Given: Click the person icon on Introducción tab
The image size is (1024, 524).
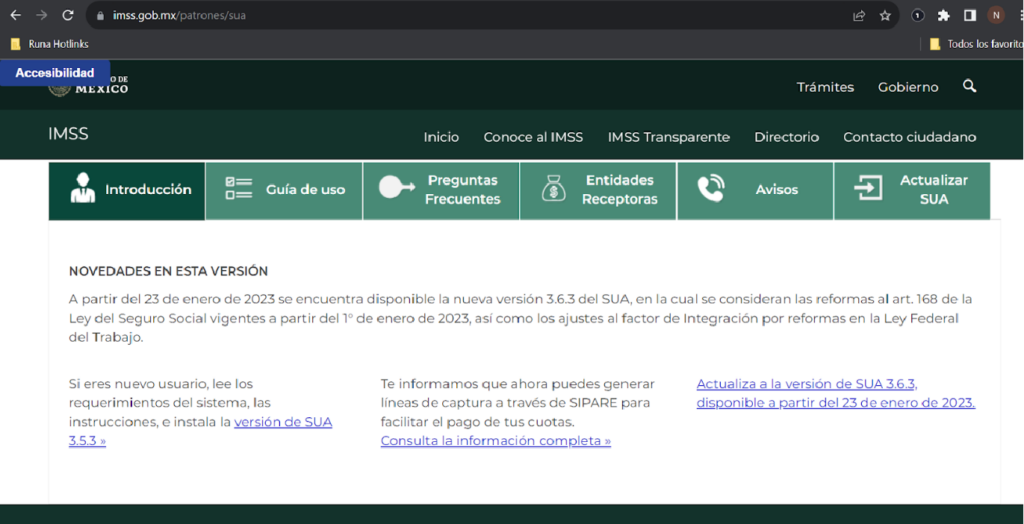Looking at the screenshot, I should (82, 188).
